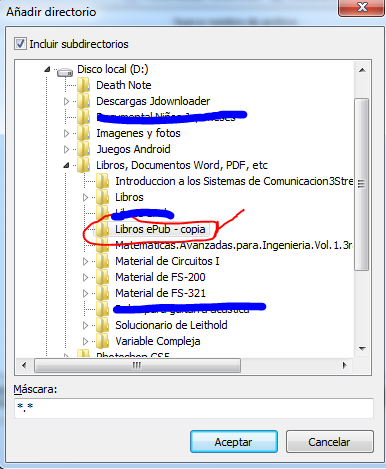
Task: Select the Libros subfolder name
Action: pyautogui.click(x=129, y=197)
